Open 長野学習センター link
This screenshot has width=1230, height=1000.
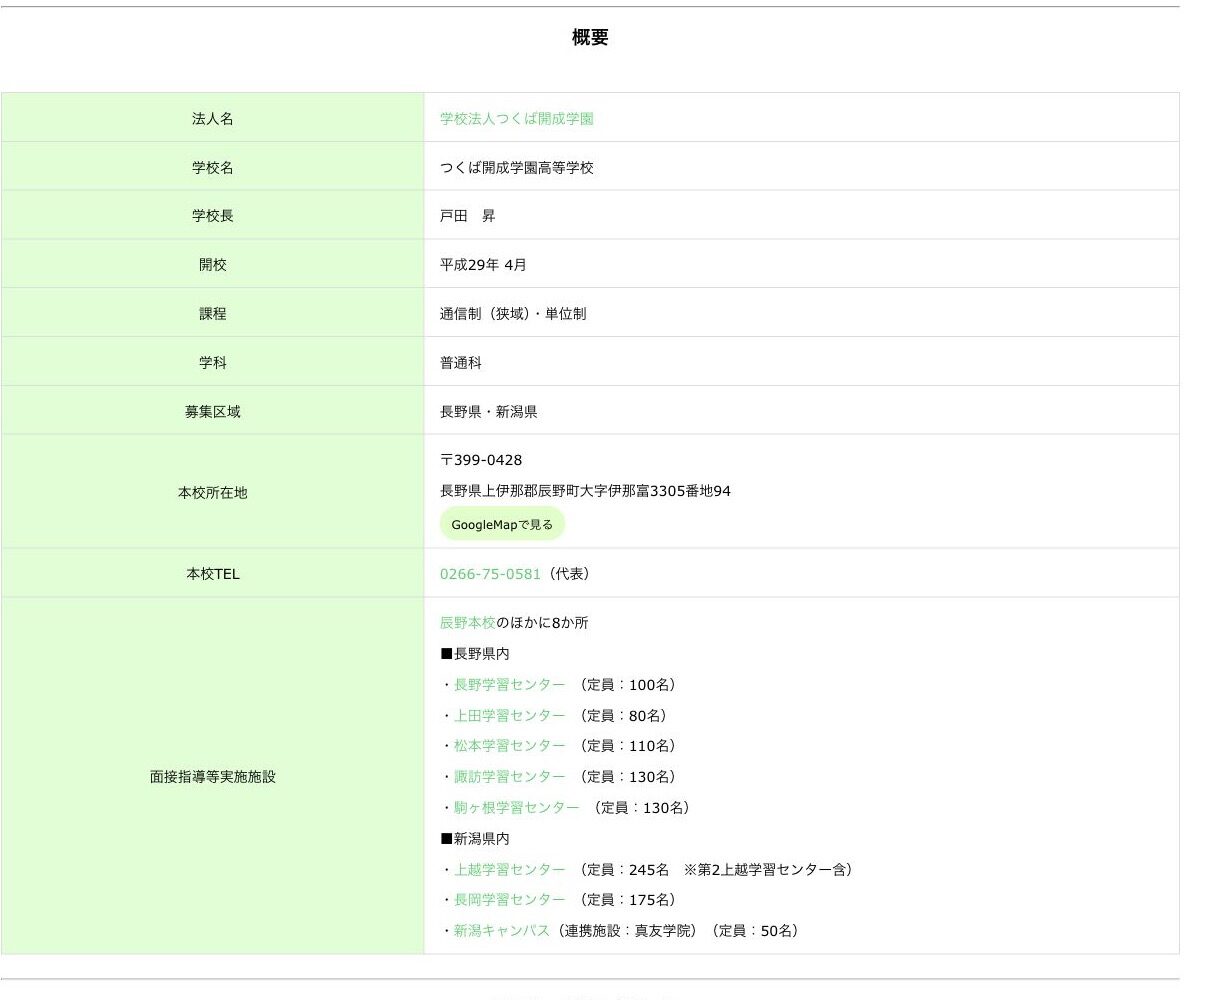(509, 685)
